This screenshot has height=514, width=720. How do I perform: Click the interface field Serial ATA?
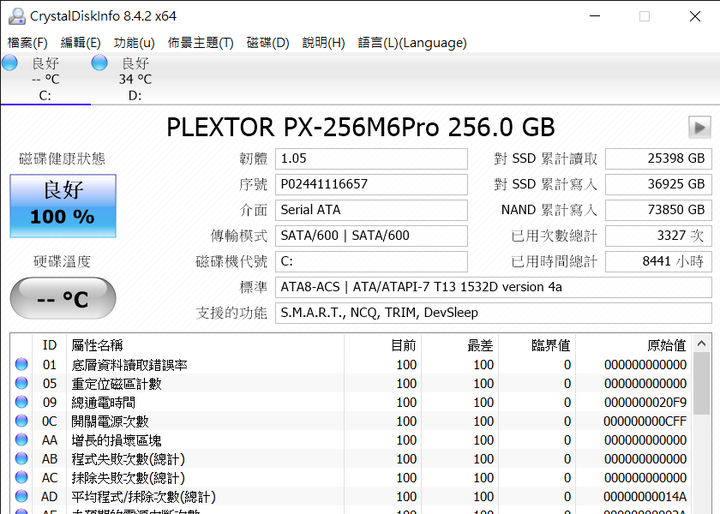coord(371,210)
